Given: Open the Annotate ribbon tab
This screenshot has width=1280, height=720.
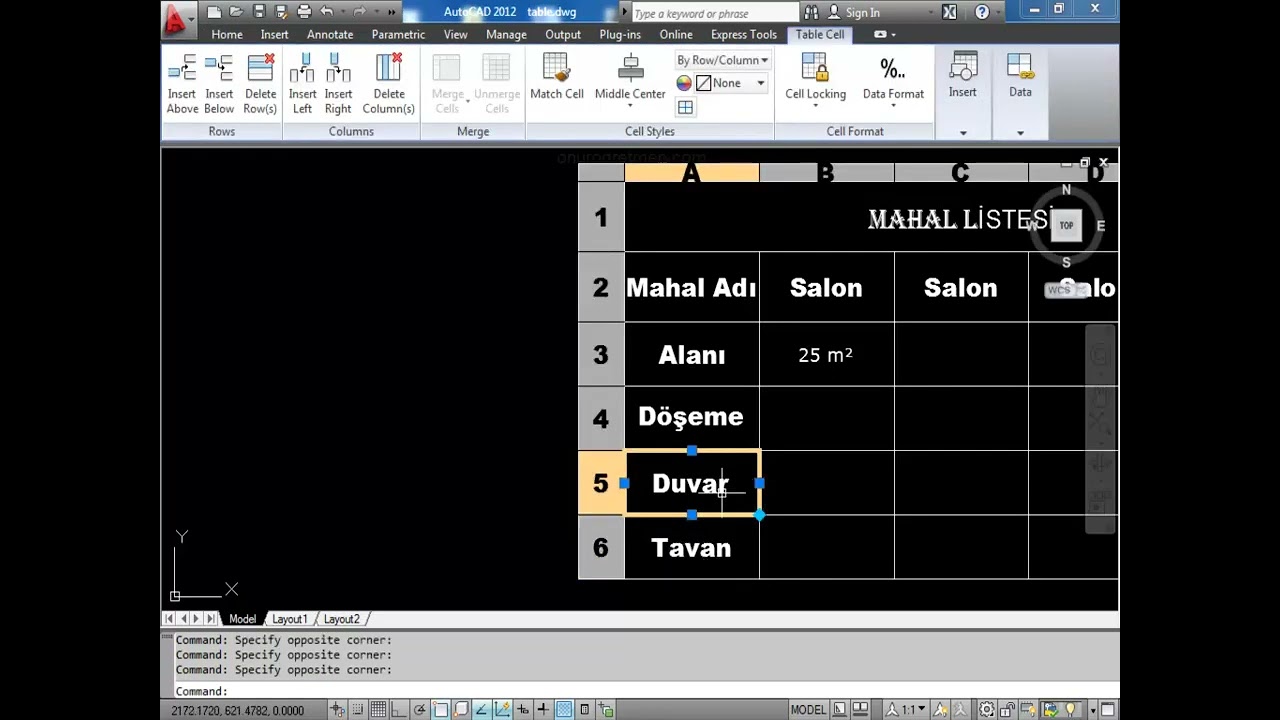Looking at the screenshot, I should click(x=330, y=34).
